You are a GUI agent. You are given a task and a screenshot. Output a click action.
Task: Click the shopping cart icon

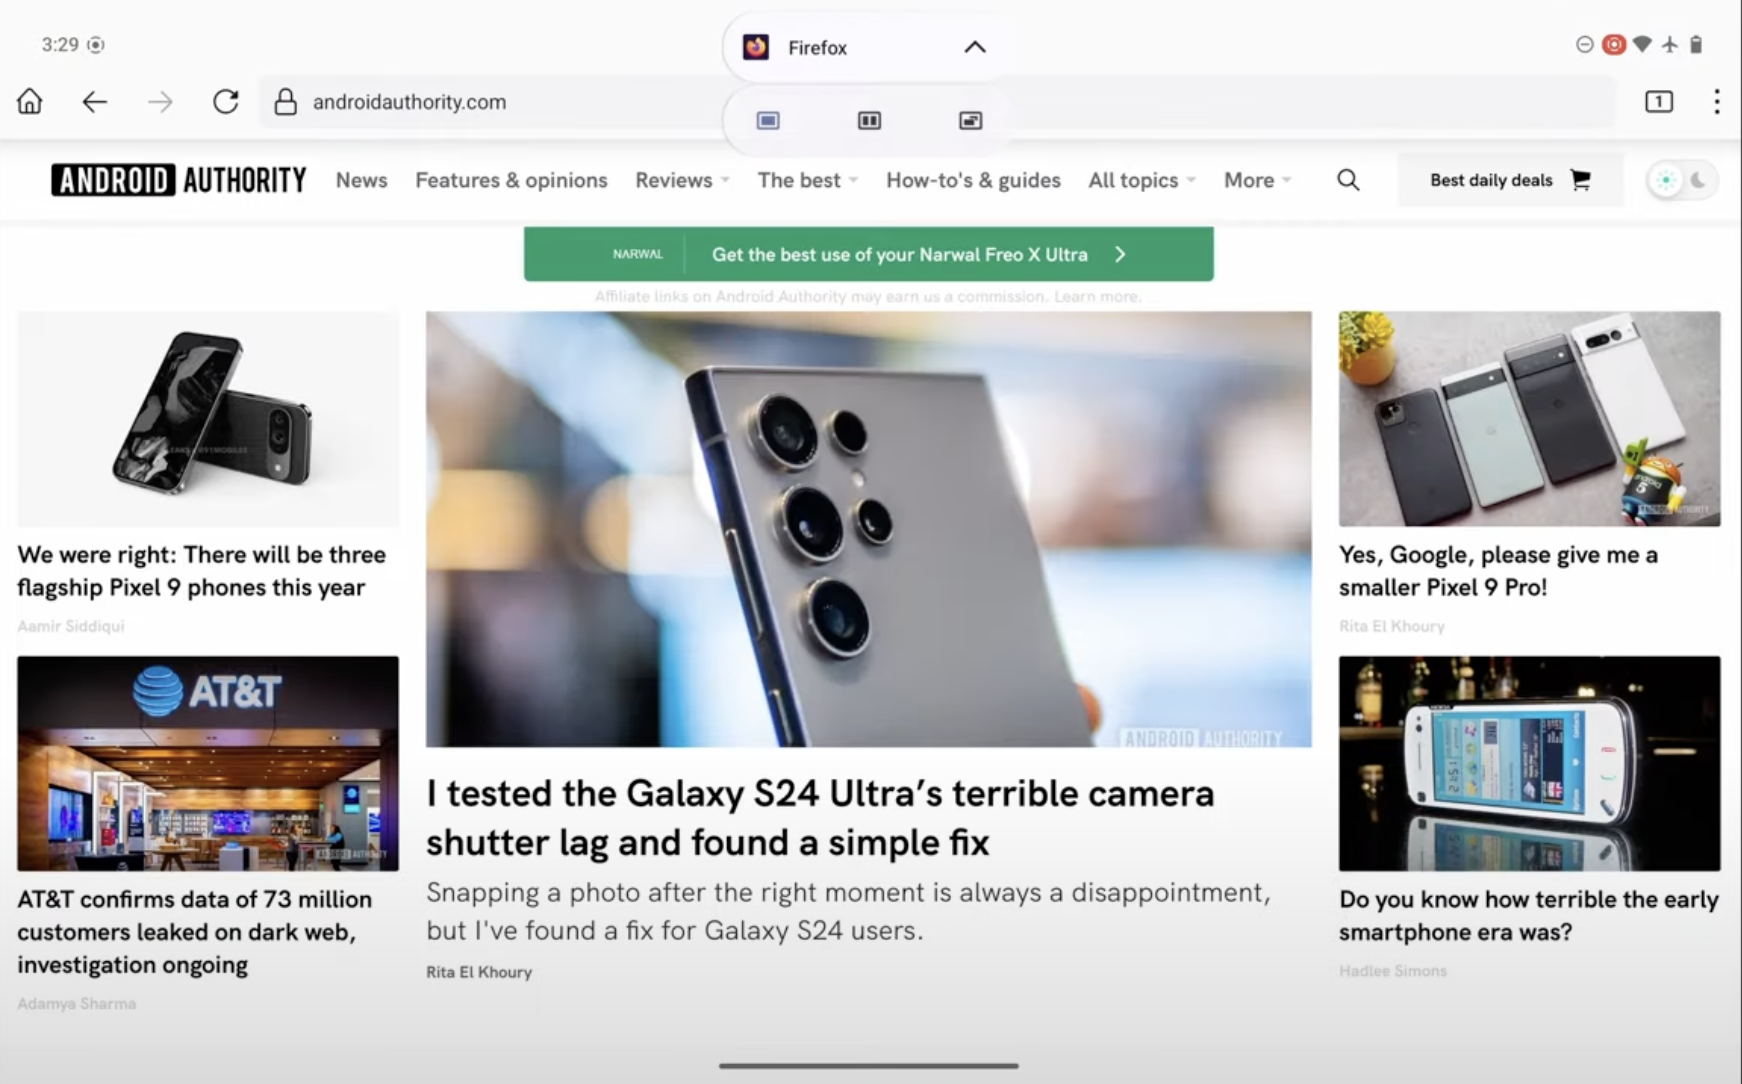coord(1580,180)
